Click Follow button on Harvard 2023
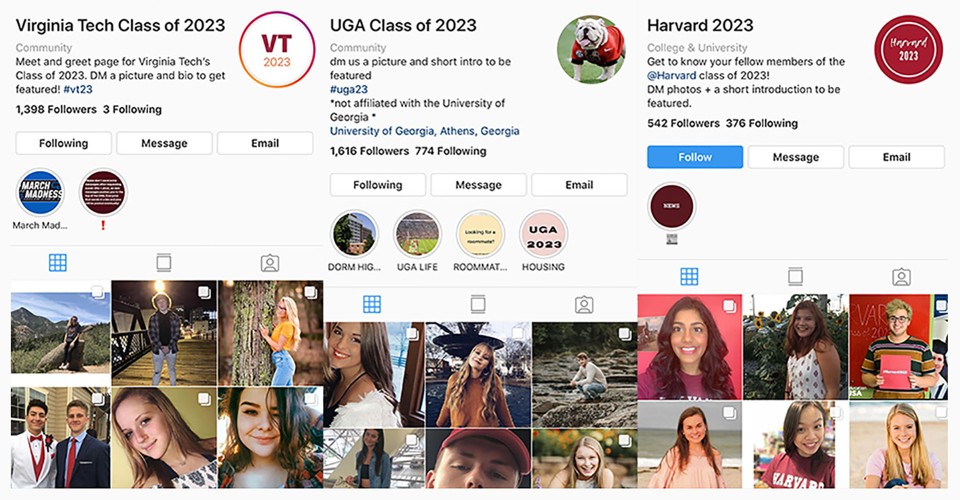The height and width of the screenshot is (500, 960). [695, 157]
